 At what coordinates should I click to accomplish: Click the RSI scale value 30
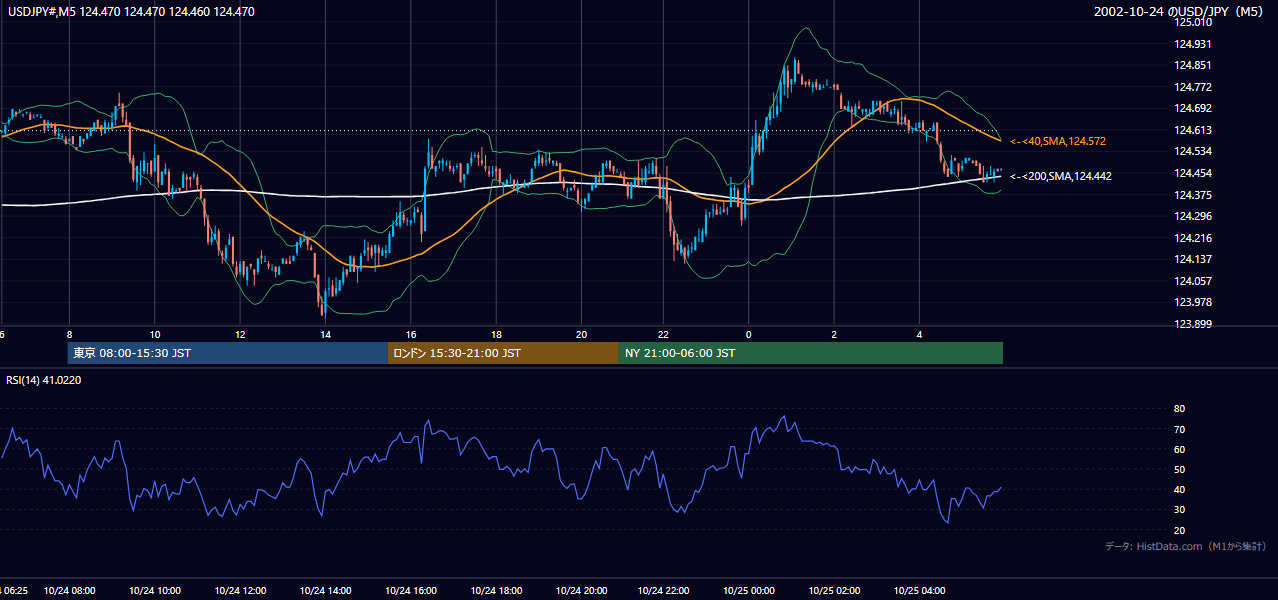pos(1179,510)
